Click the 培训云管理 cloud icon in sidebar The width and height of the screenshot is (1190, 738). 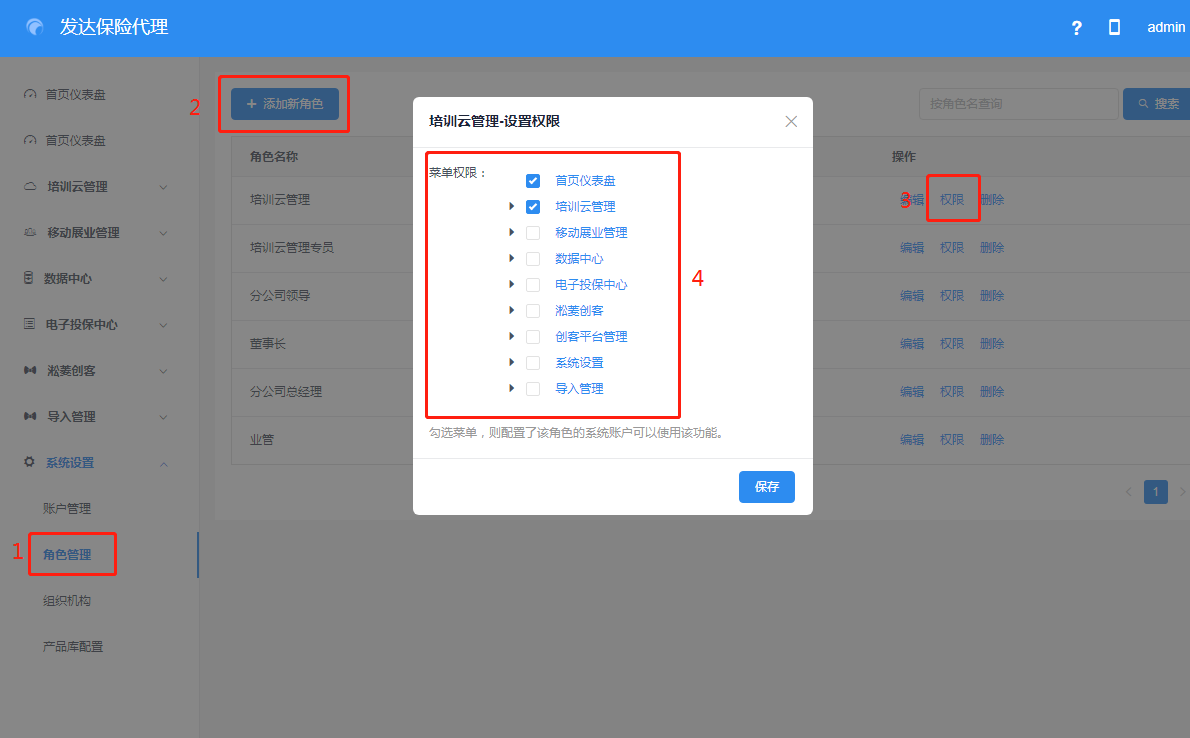pos(29,187)
